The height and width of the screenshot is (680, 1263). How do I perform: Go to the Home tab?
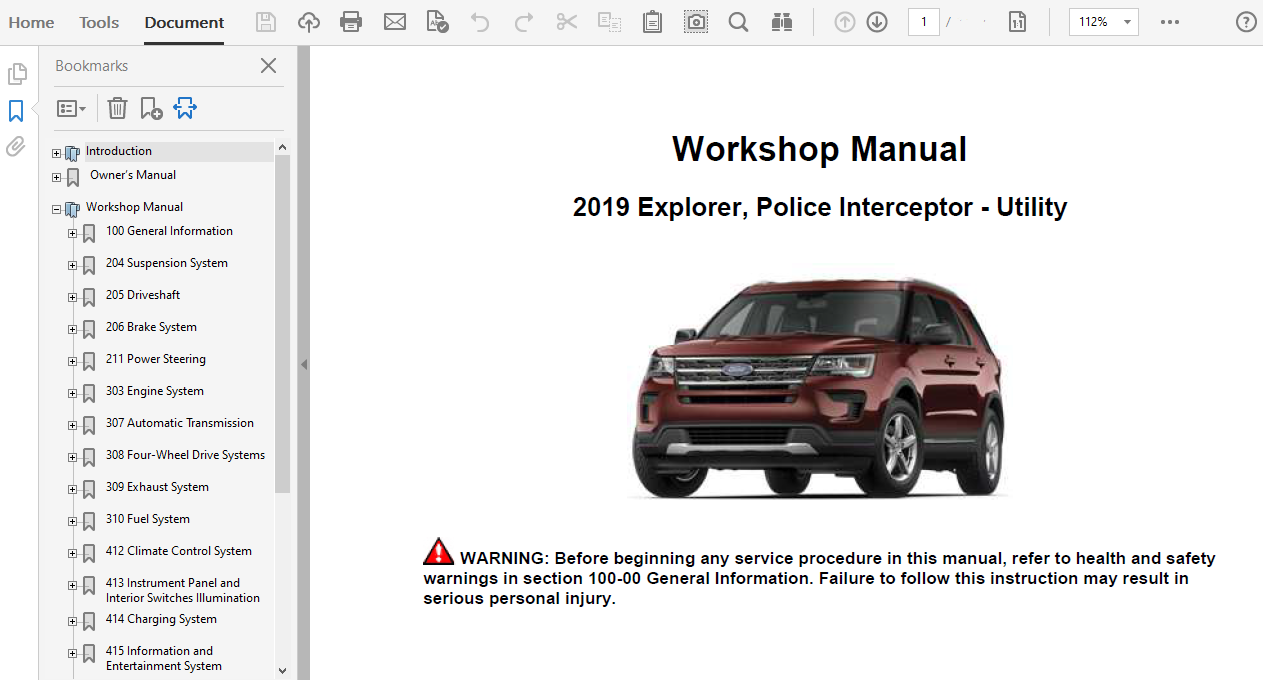tap(31, 22)
